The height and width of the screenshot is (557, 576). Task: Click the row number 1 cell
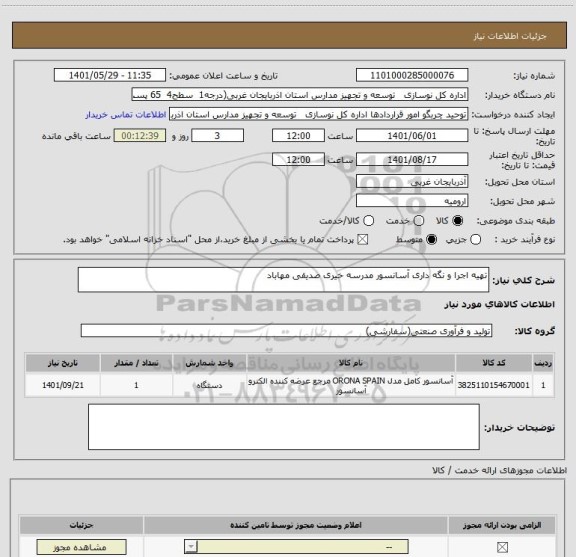pos(543,385)
